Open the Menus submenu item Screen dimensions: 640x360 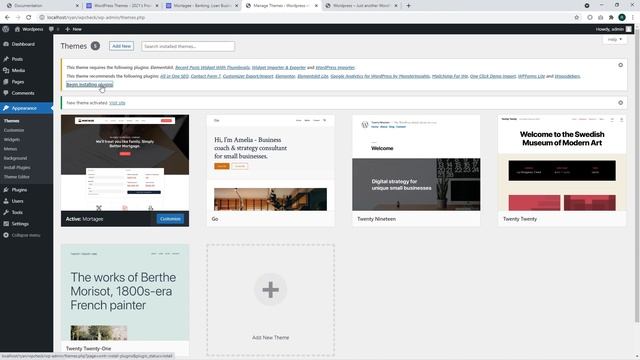(11, 149)
